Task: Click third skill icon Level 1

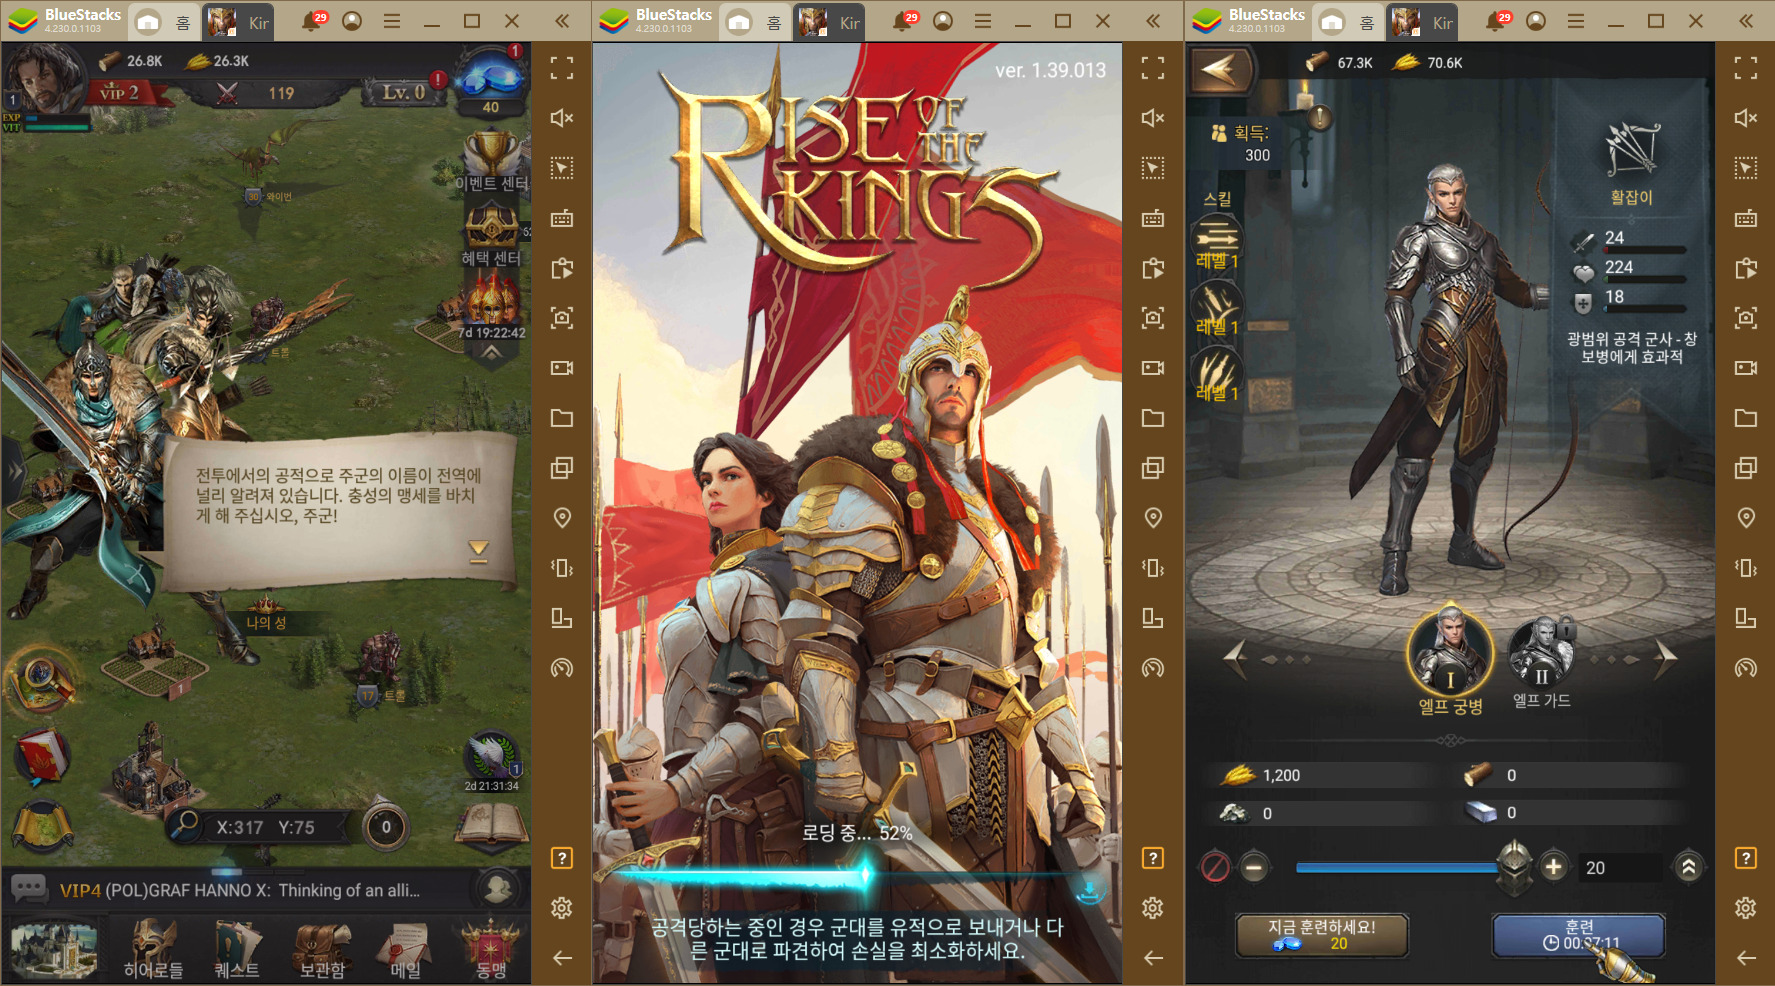Action: [1217, 374]
